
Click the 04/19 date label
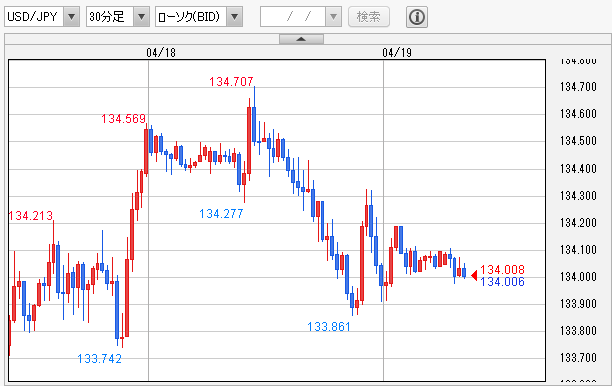pos(397,53)
